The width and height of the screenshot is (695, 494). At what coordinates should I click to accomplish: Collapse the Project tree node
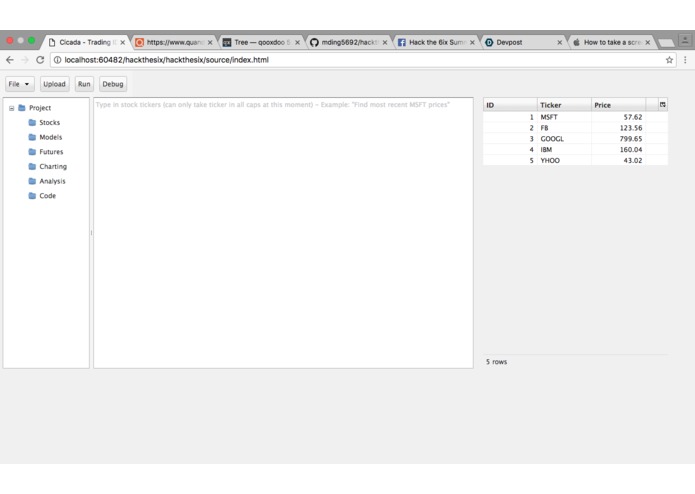pyautogui.click(x=12, y=108)
